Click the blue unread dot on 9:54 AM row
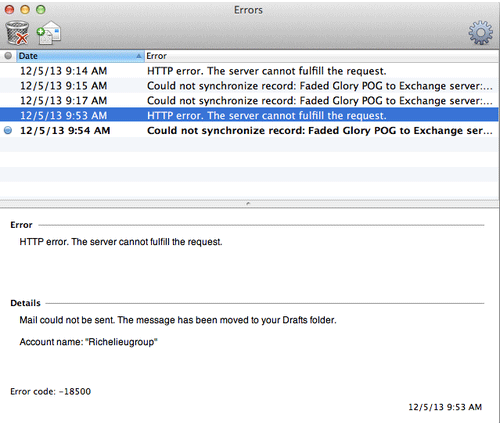The image size is (500, 423). pyautogui.click(x=8, y=130)
